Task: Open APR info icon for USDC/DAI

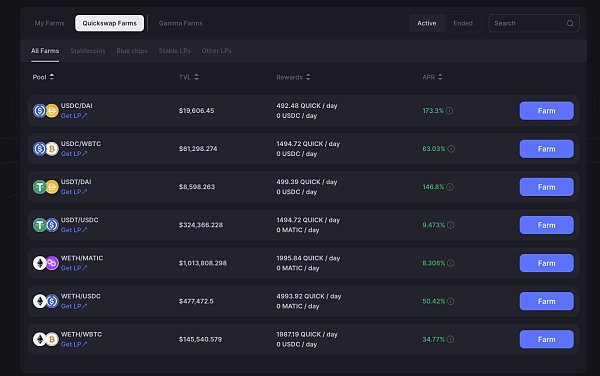Action: 449,111
